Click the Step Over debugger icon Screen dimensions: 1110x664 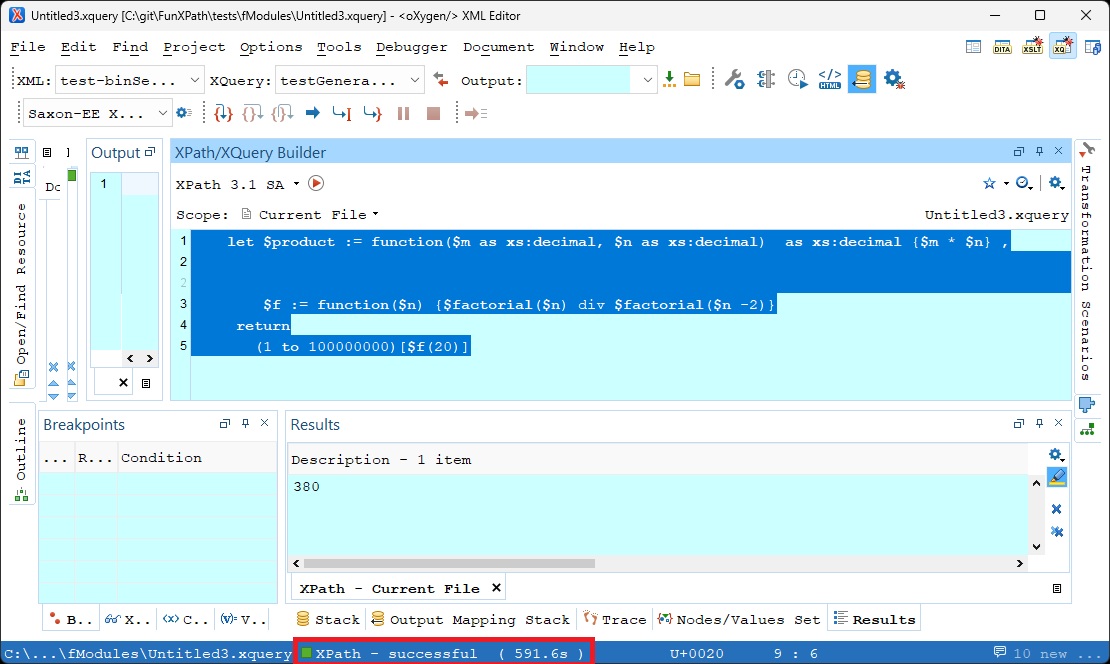[x=252, y=113]
